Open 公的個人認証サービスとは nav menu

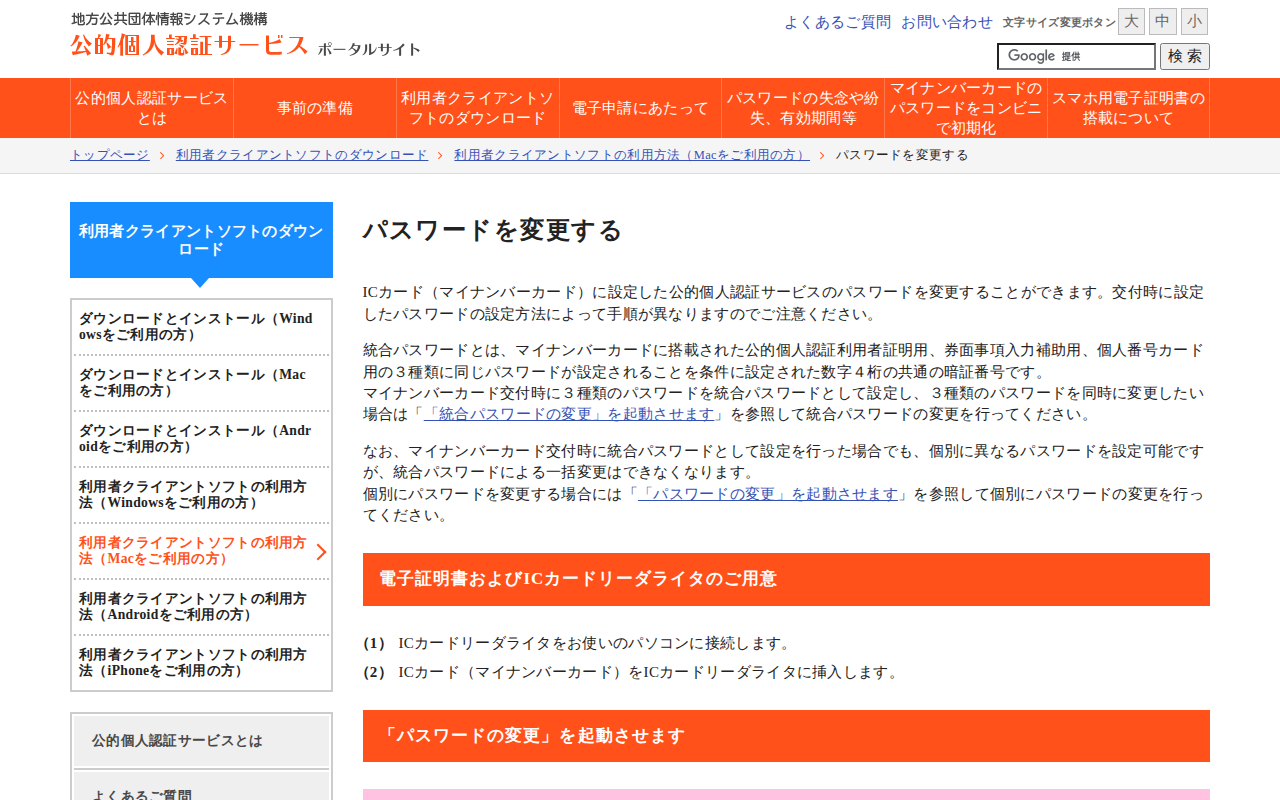point(151,108)
